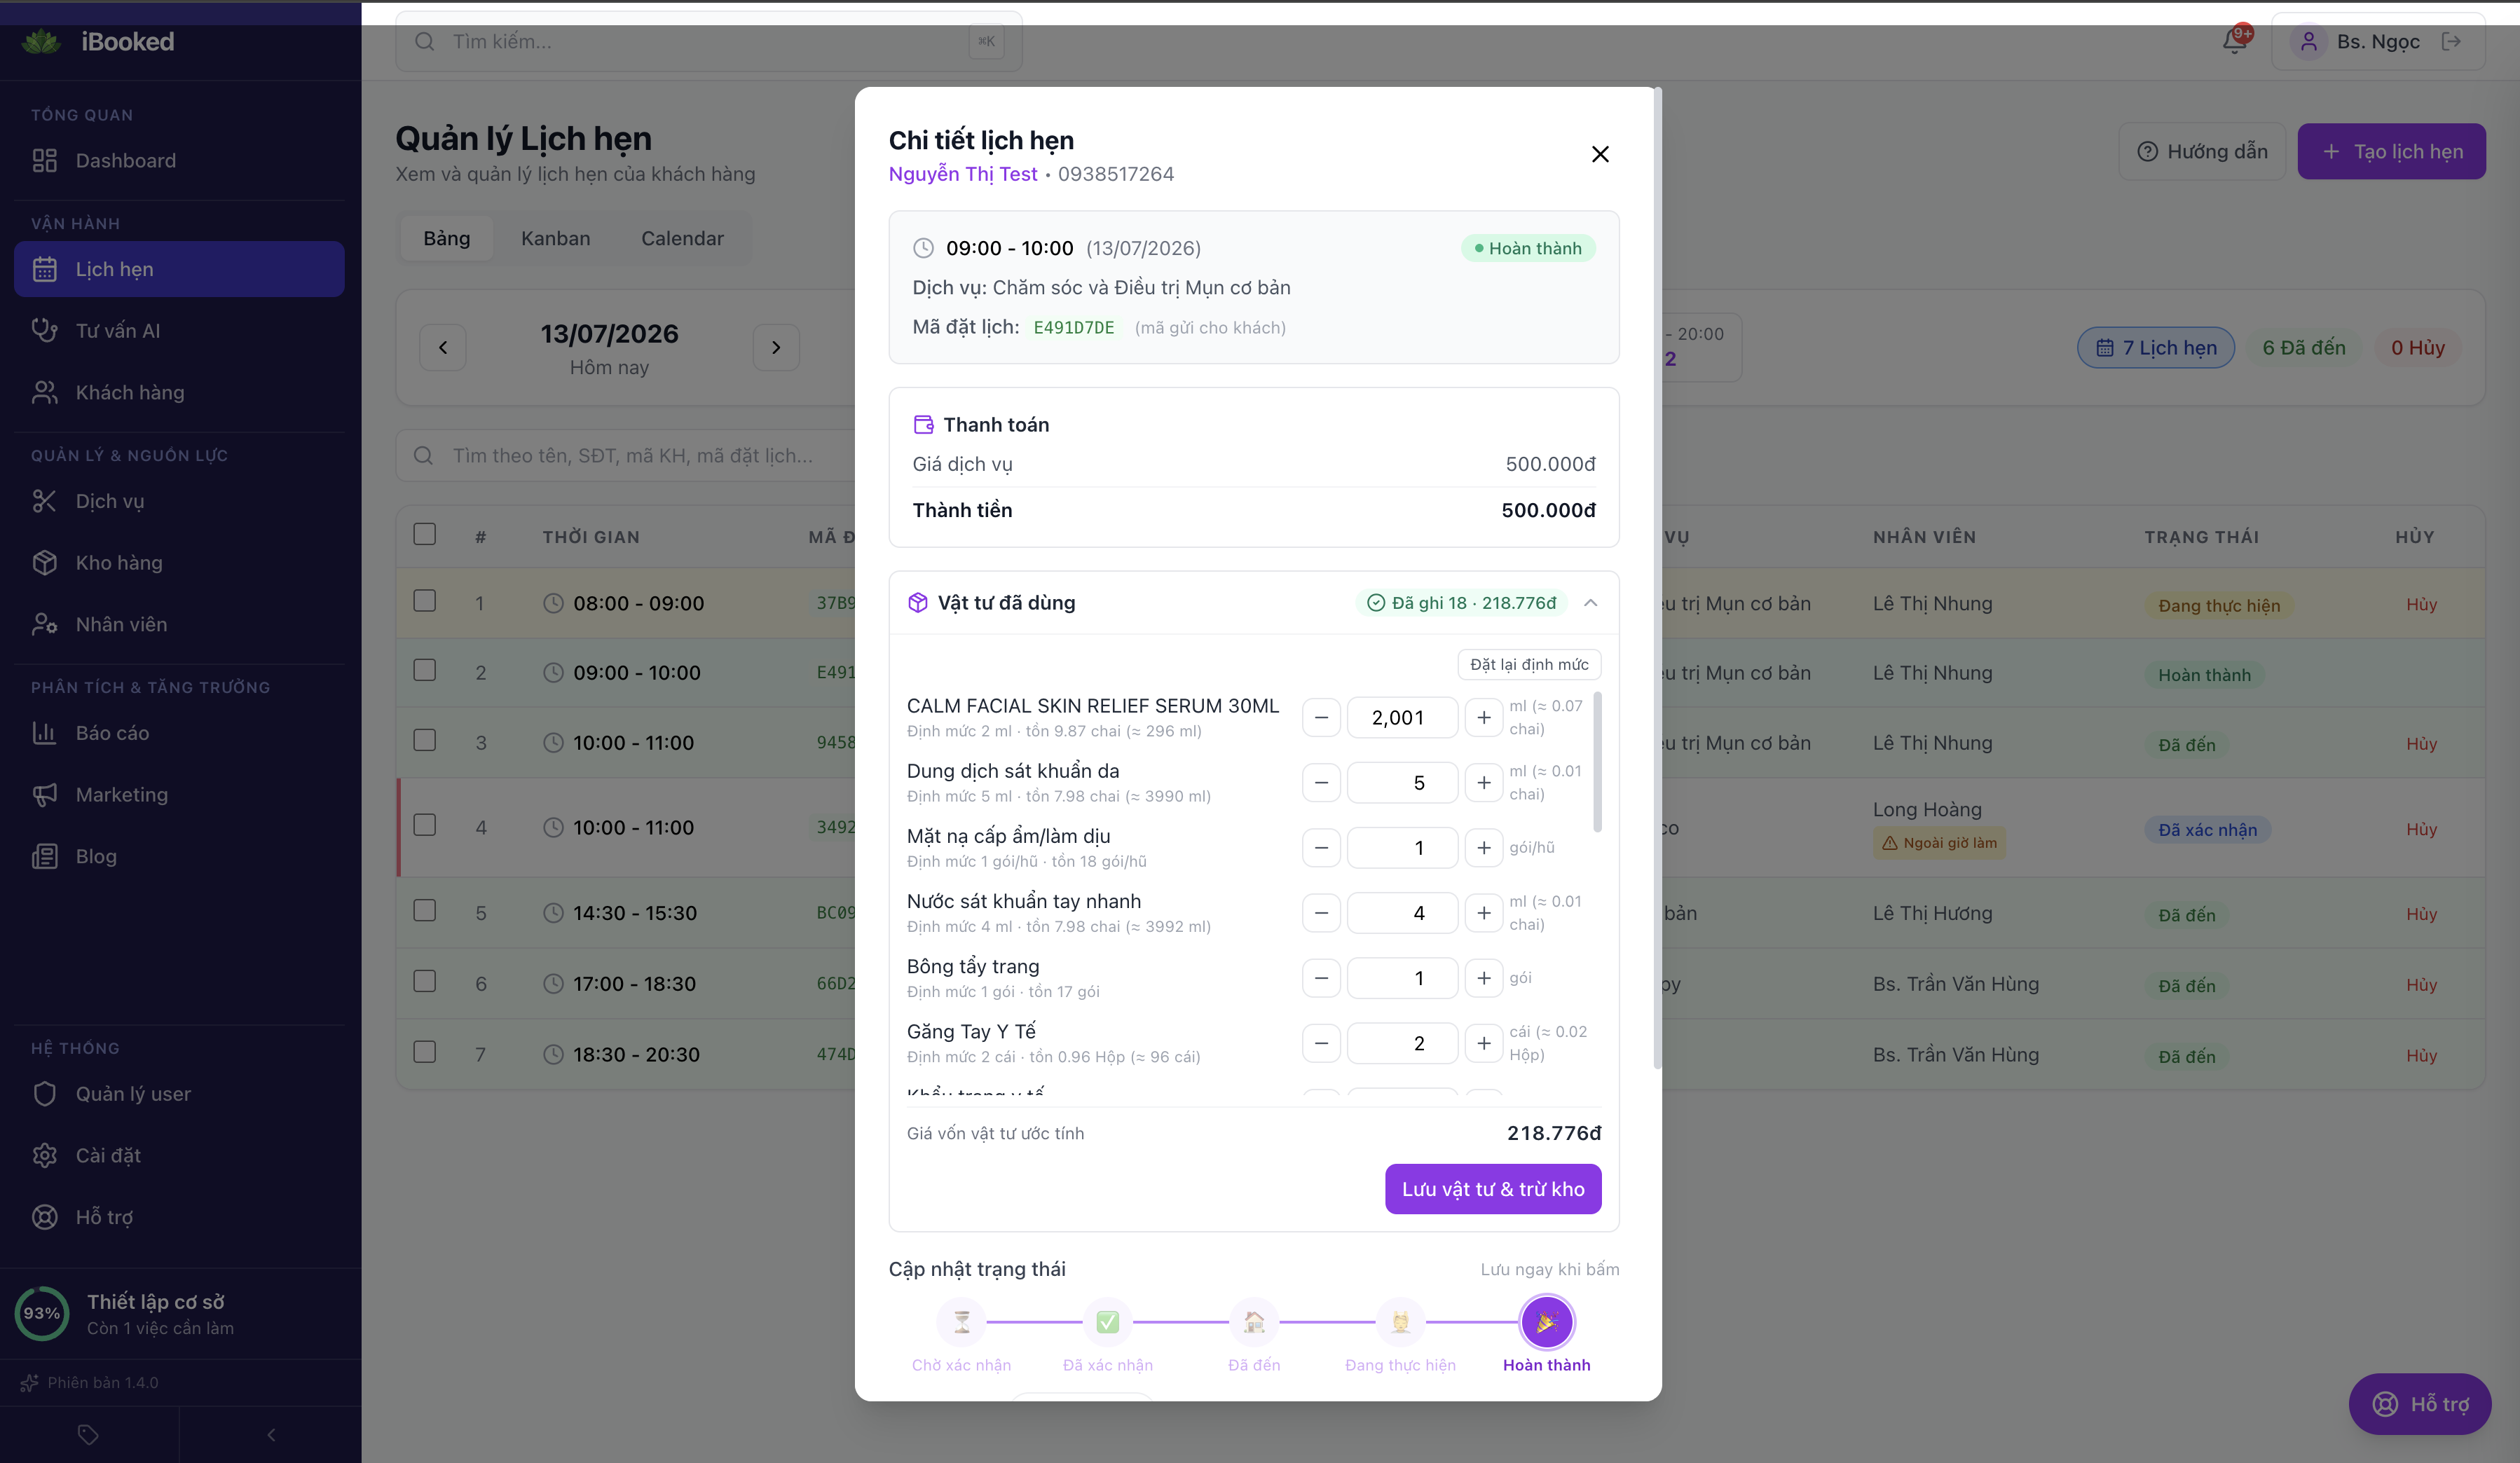Click the Cài đặt gear icon

[x=44, y=1155]
